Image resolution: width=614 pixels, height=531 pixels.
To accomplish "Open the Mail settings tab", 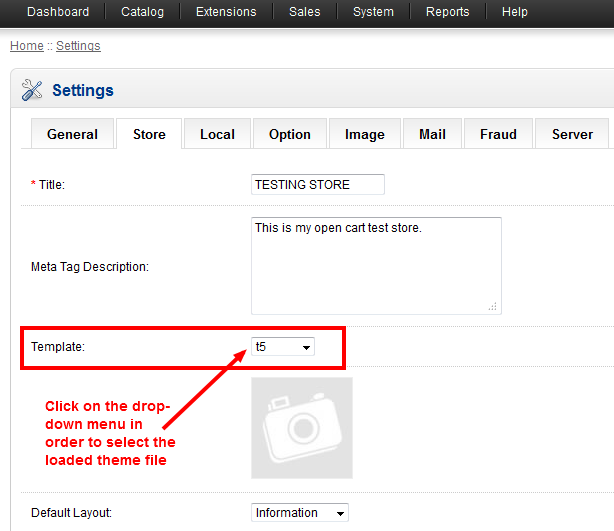I will click(x=432, y=134).
